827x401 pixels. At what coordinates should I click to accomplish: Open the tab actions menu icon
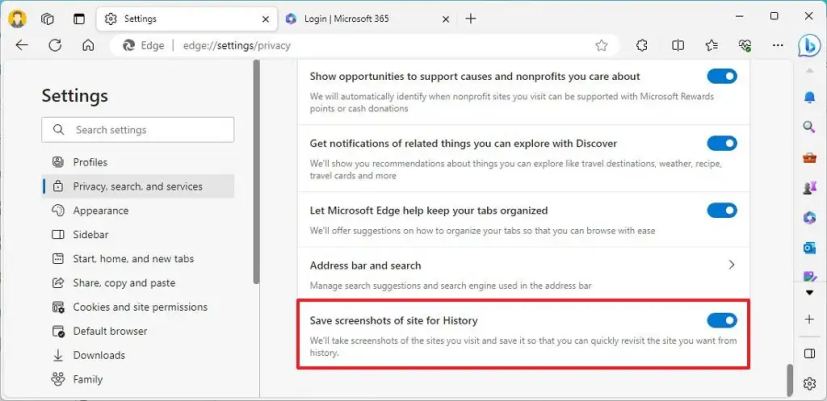(79, 19)
